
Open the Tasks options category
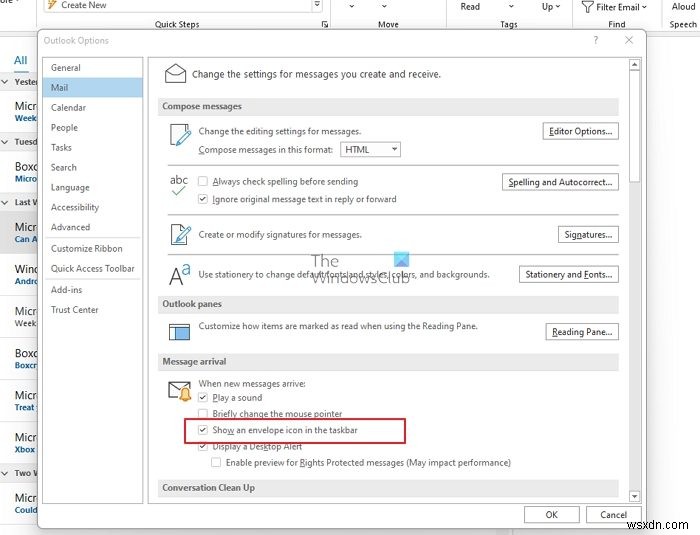[x=93, y=147]
